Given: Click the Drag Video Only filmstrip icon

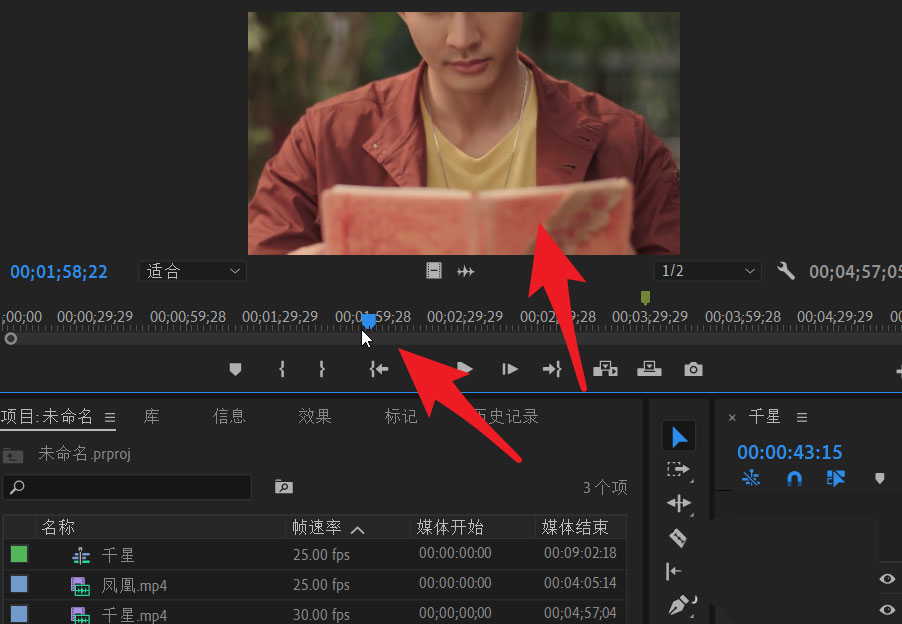Looking at the screenshot, I should coord(434,271).
